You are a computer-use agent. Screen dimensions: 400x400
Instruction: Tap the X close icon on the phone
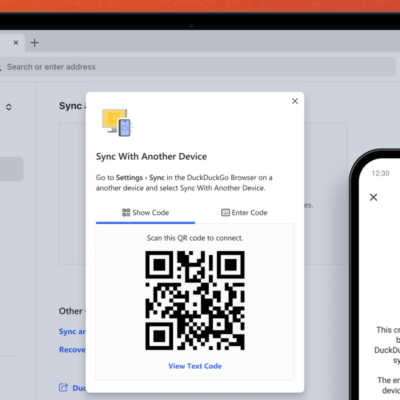[x=374, y=197]
